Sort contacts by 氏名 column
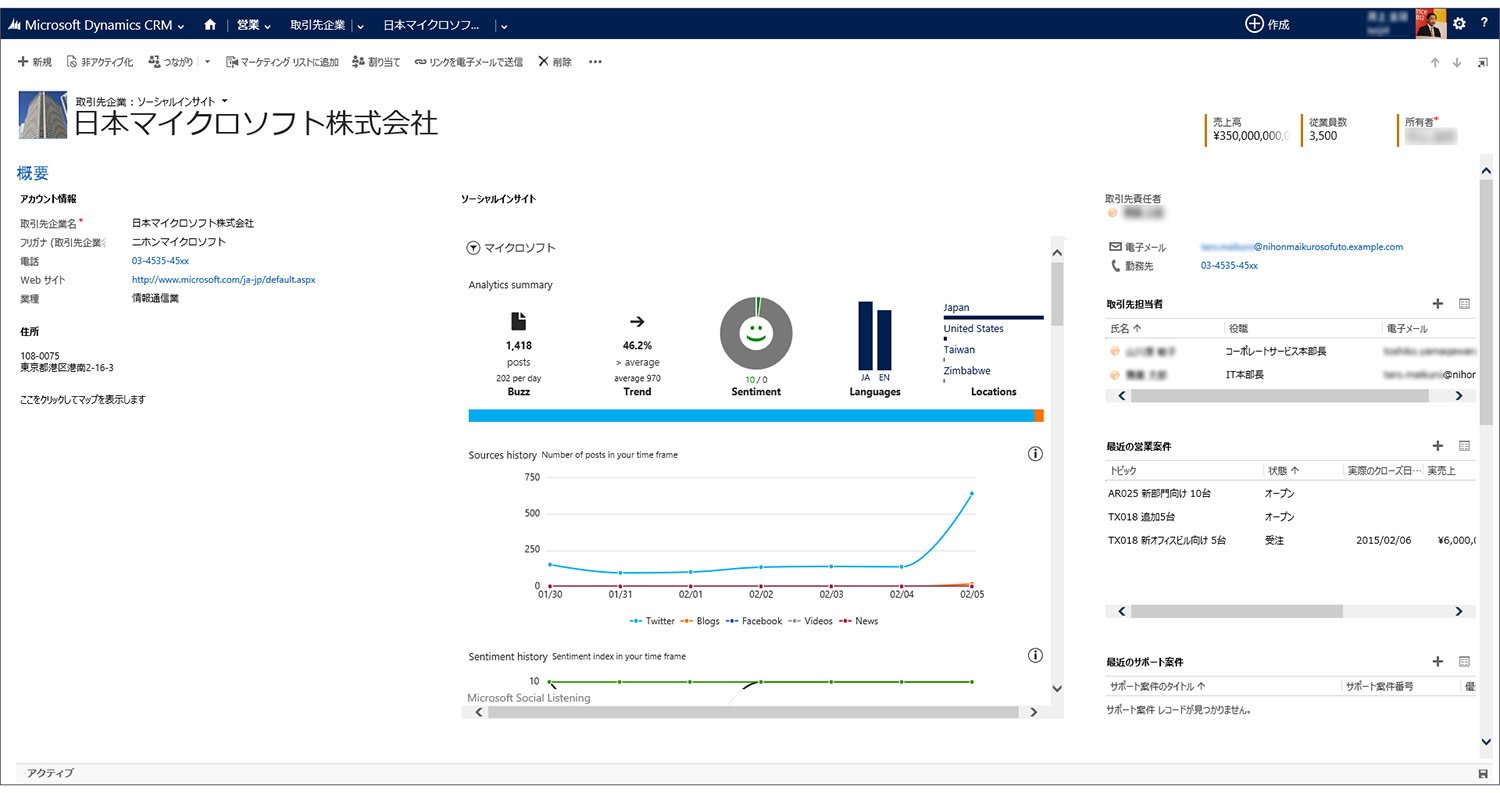The width and height of the screenshot is (1500, 793). 1126,328
